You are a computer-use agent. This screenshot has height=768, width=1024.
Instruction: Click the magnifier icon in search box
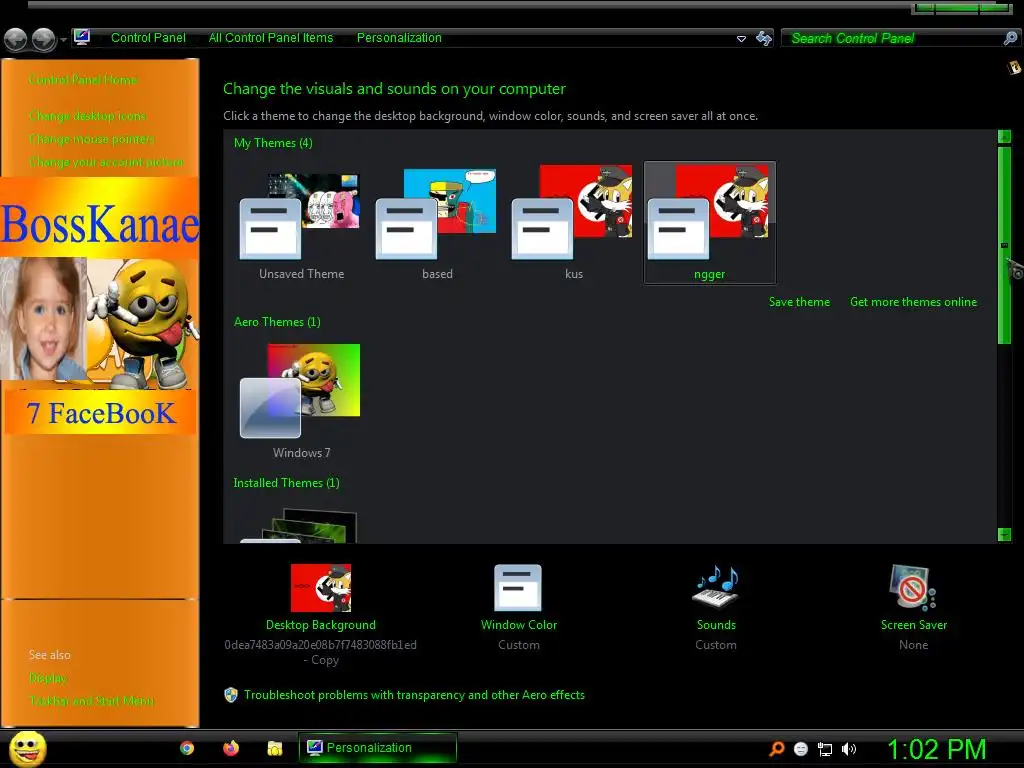1010,39
